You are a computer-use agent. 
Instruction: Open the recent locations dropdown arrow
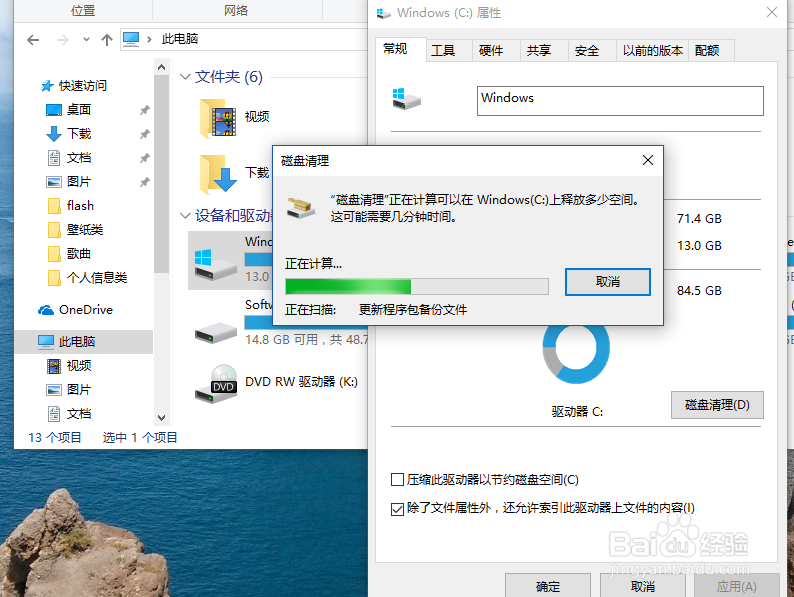click(86, 39)
